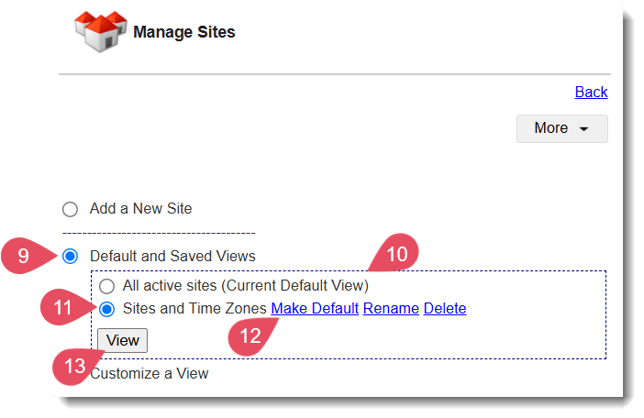Click the red callout marker 12
This screenshot has height=418, width=644.
(x=253, y=337)
